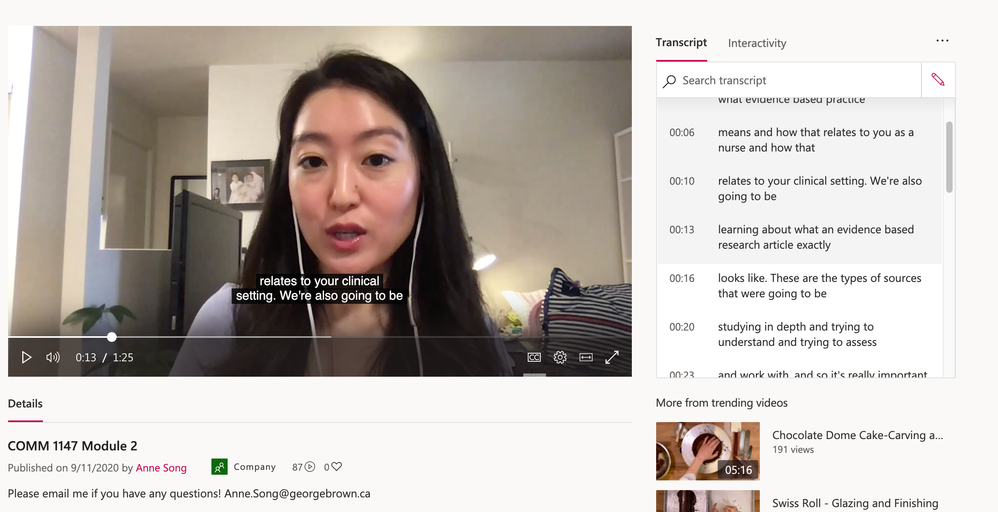Click the video progress bar handle
Viewport: 998px width, 512px height.
click(x=112, y=337)
